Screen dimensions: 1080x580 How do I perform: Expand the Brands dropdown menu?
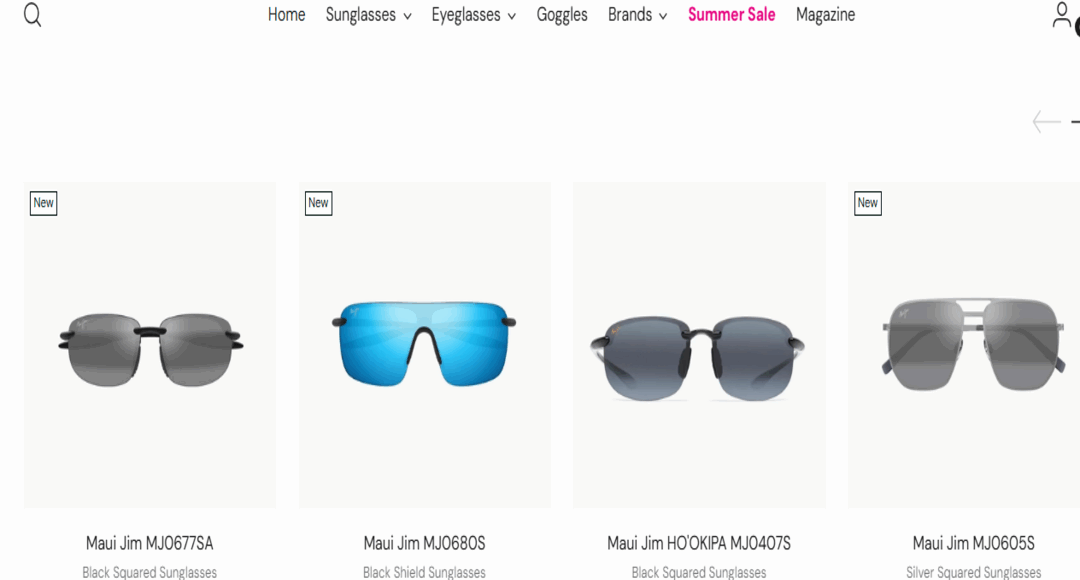click(x=637, y=14)
